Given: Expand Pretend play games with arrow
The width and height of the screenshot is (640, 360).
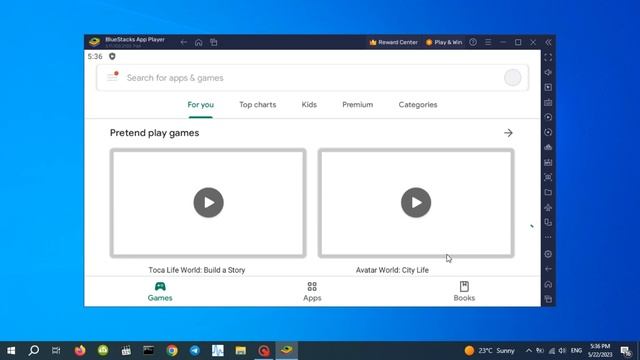Looking at the screenshot, I should [508, 133].
